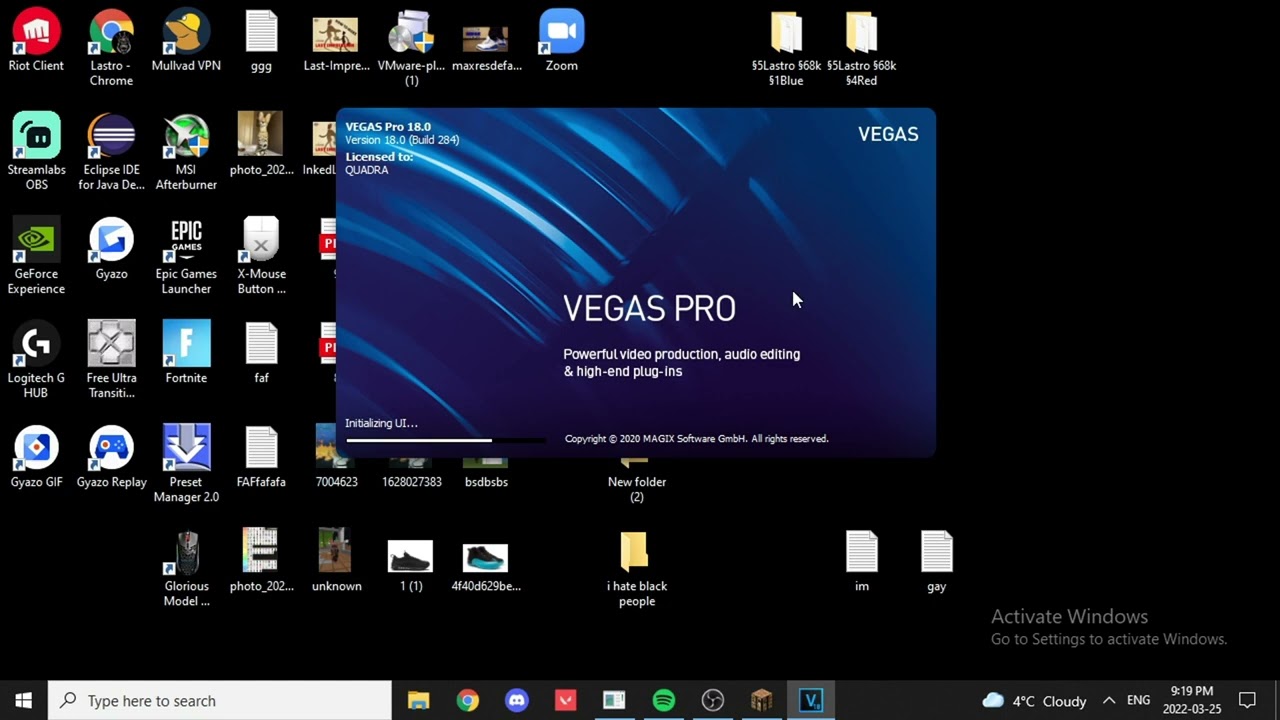Image resolution: width=1280 pixels, height=720 pixels.
Task: Open Valorant from the taskbar
Action: pyautogui.click(x=565, y=700)
